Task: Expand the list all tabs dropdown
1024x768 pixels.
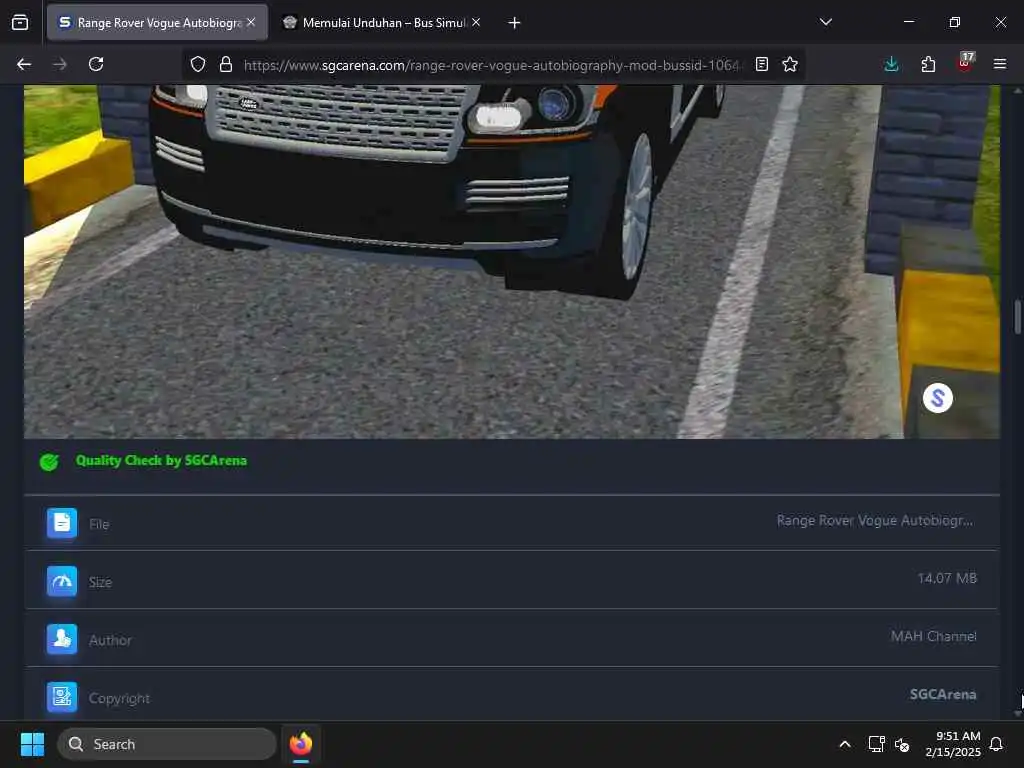Action: [x=825, y=22]
